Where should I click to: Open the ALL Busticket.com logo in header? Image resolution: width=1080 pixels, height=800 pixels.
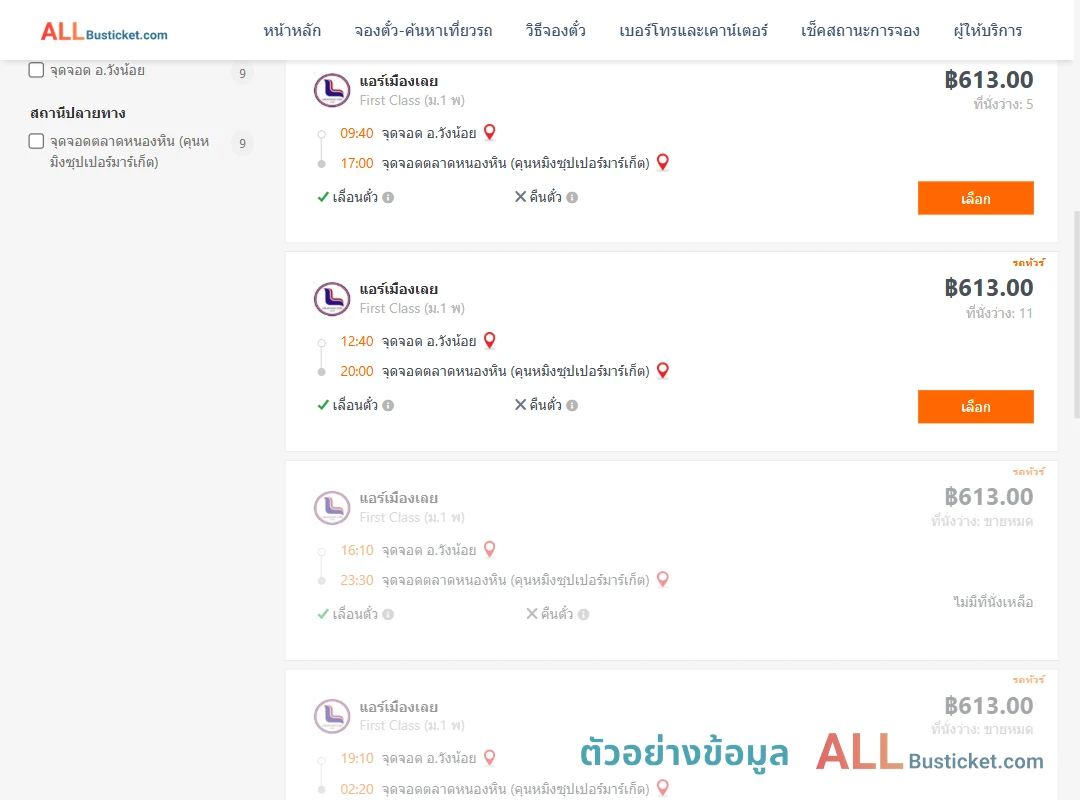[104, 32]
